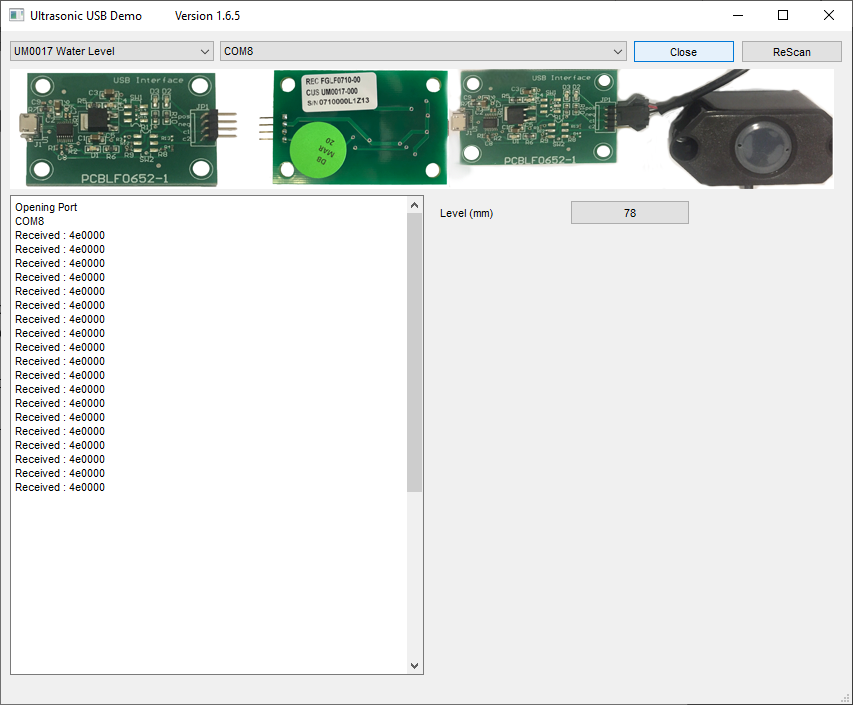Select the "Opening Port" line in the log
The width and height of the screenshot is (853, 705).
(46, 208)
